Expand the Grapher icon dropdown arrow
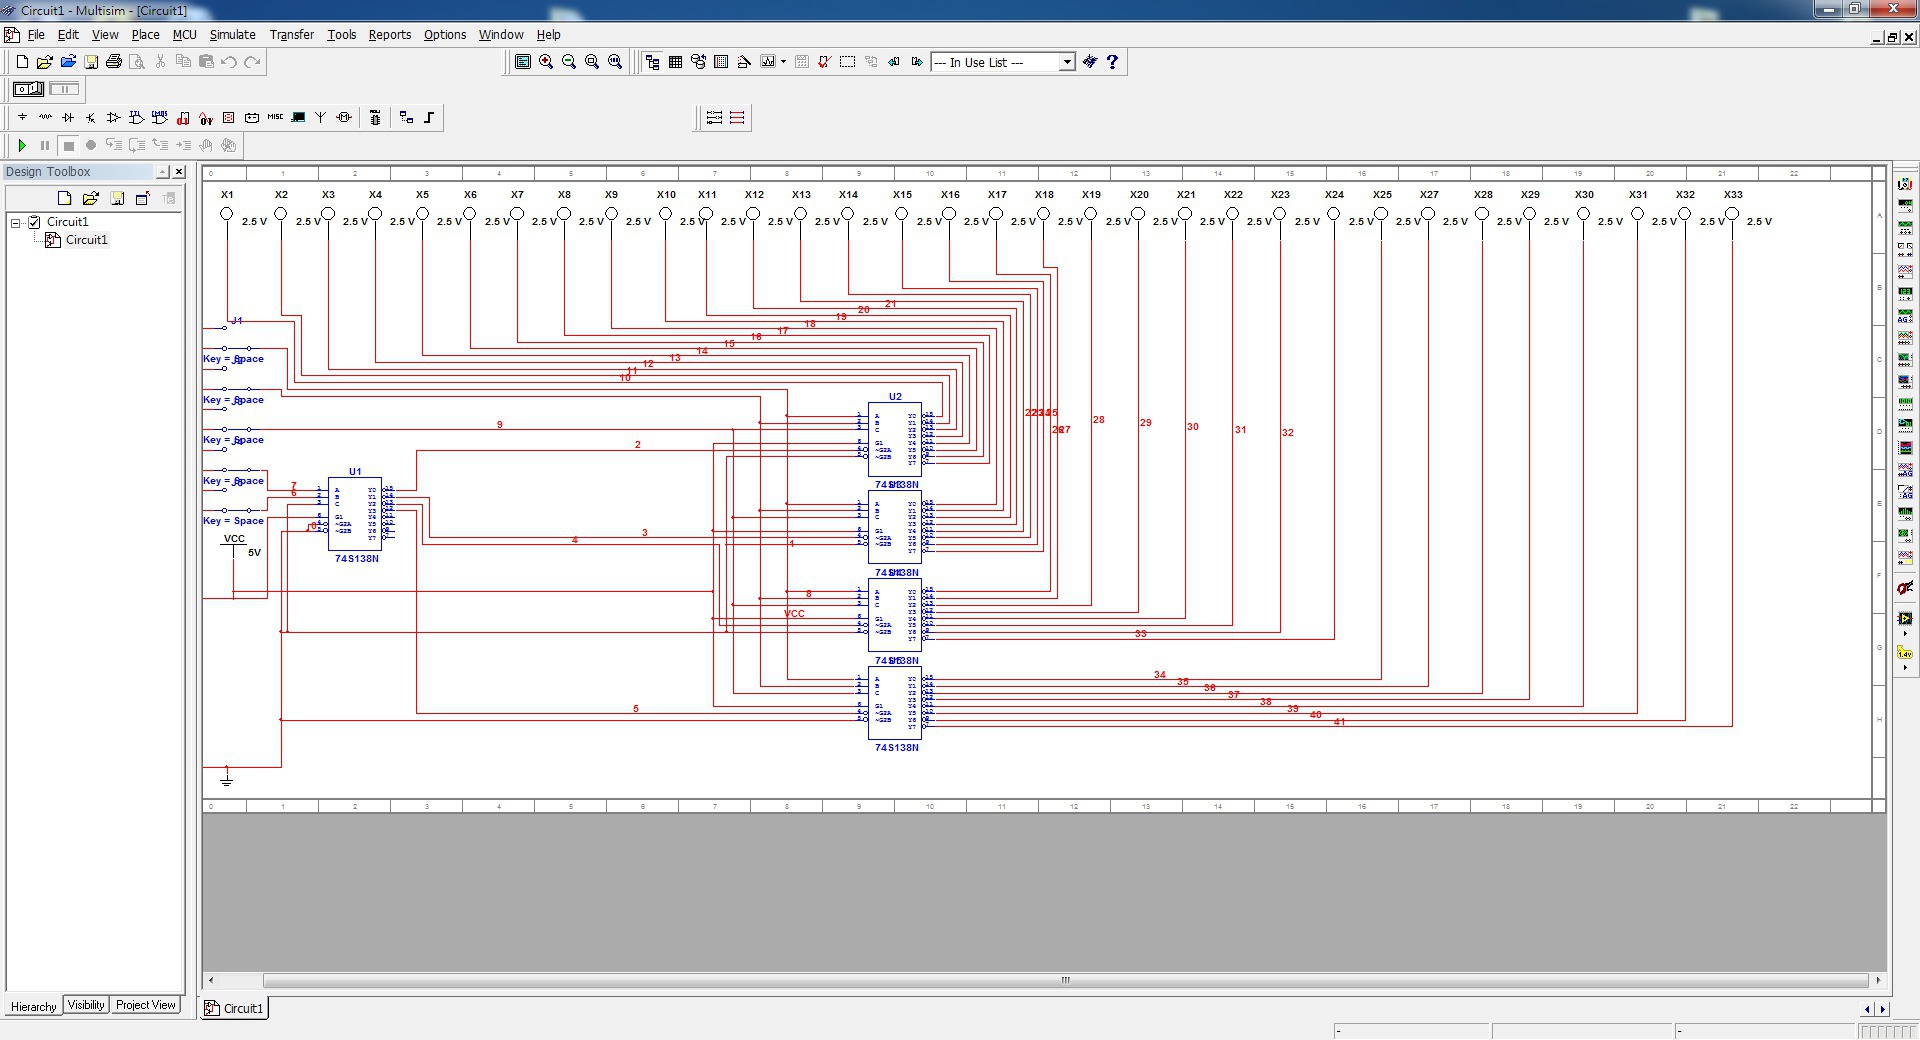 (783, 62)
